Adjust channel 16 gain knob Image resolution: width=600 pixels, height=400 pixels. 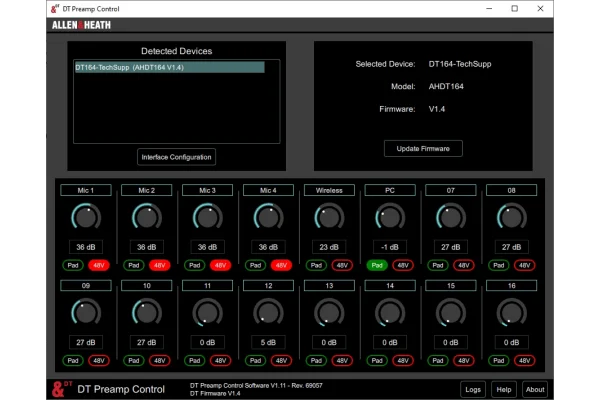tap(512, 312)
